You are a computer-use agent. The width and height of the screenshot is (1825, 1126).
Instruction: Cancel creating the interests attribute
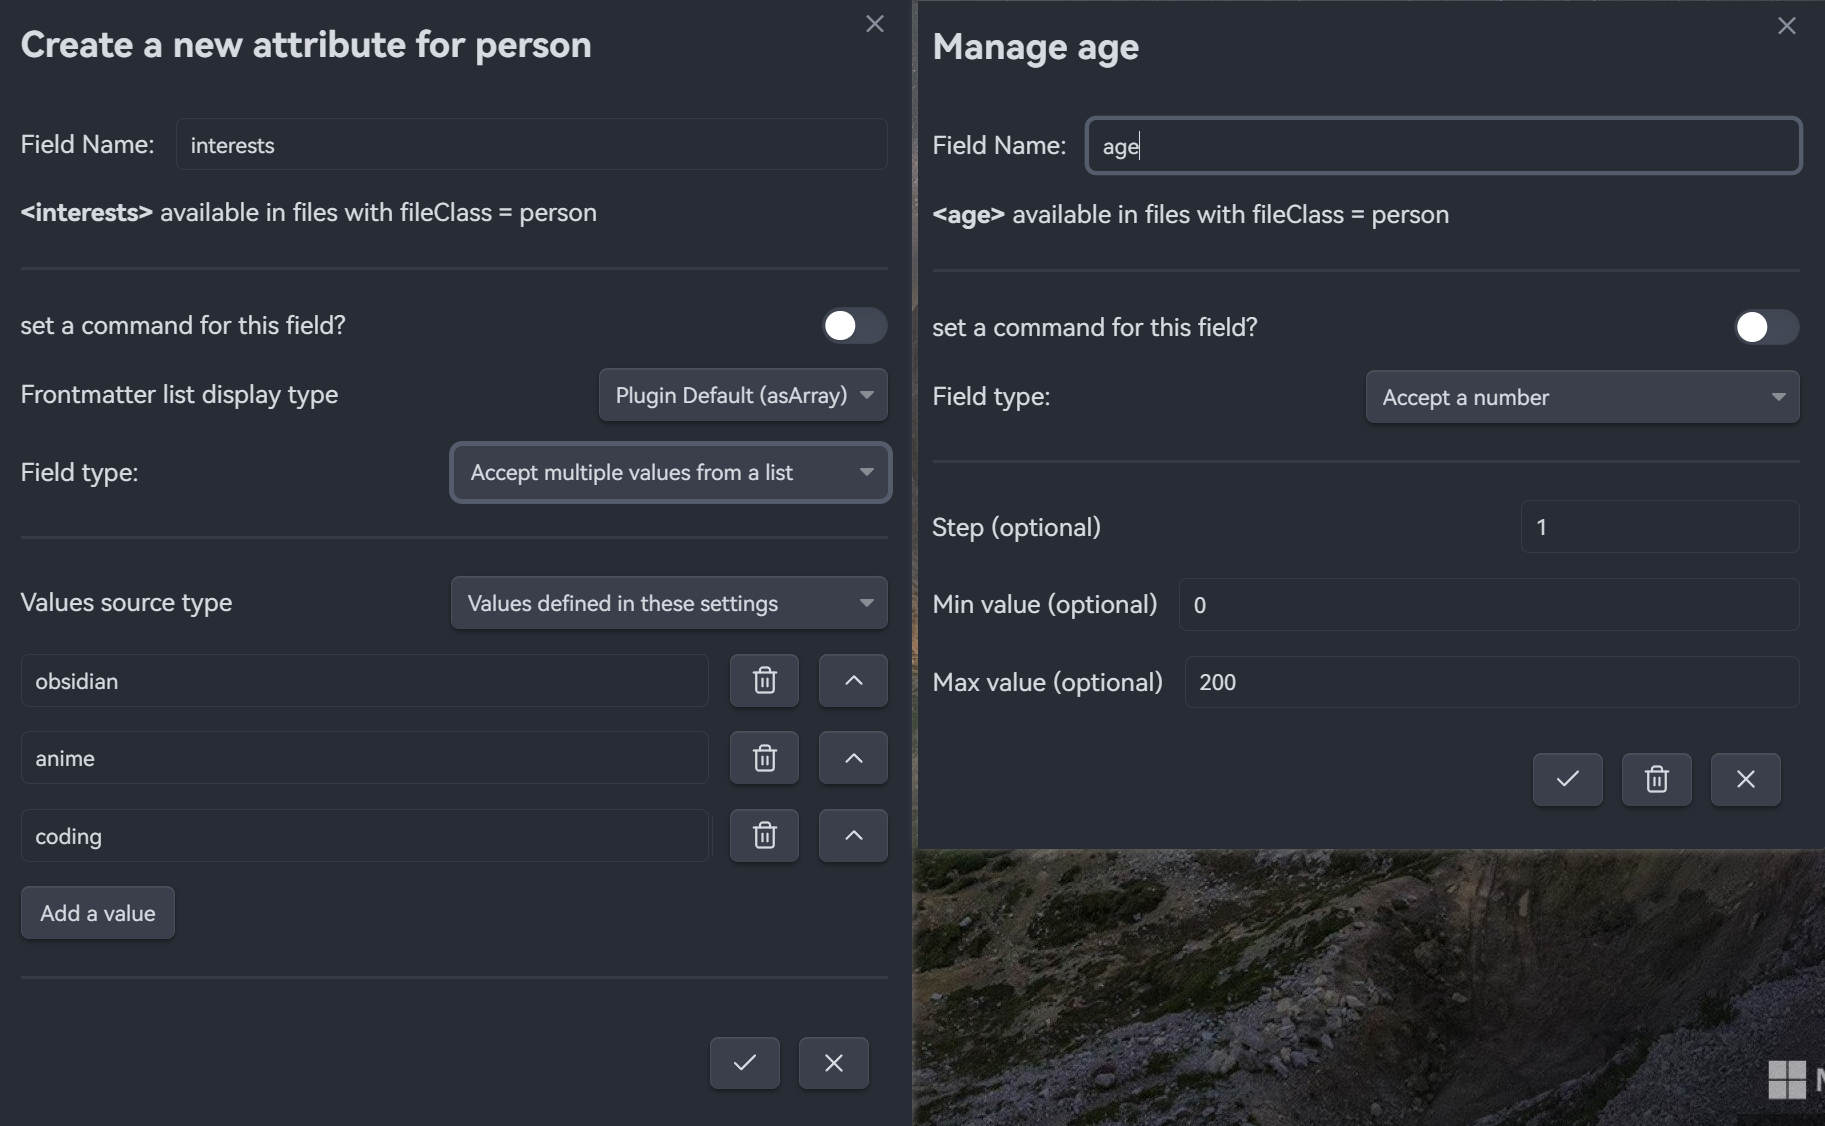(833, 1063)
